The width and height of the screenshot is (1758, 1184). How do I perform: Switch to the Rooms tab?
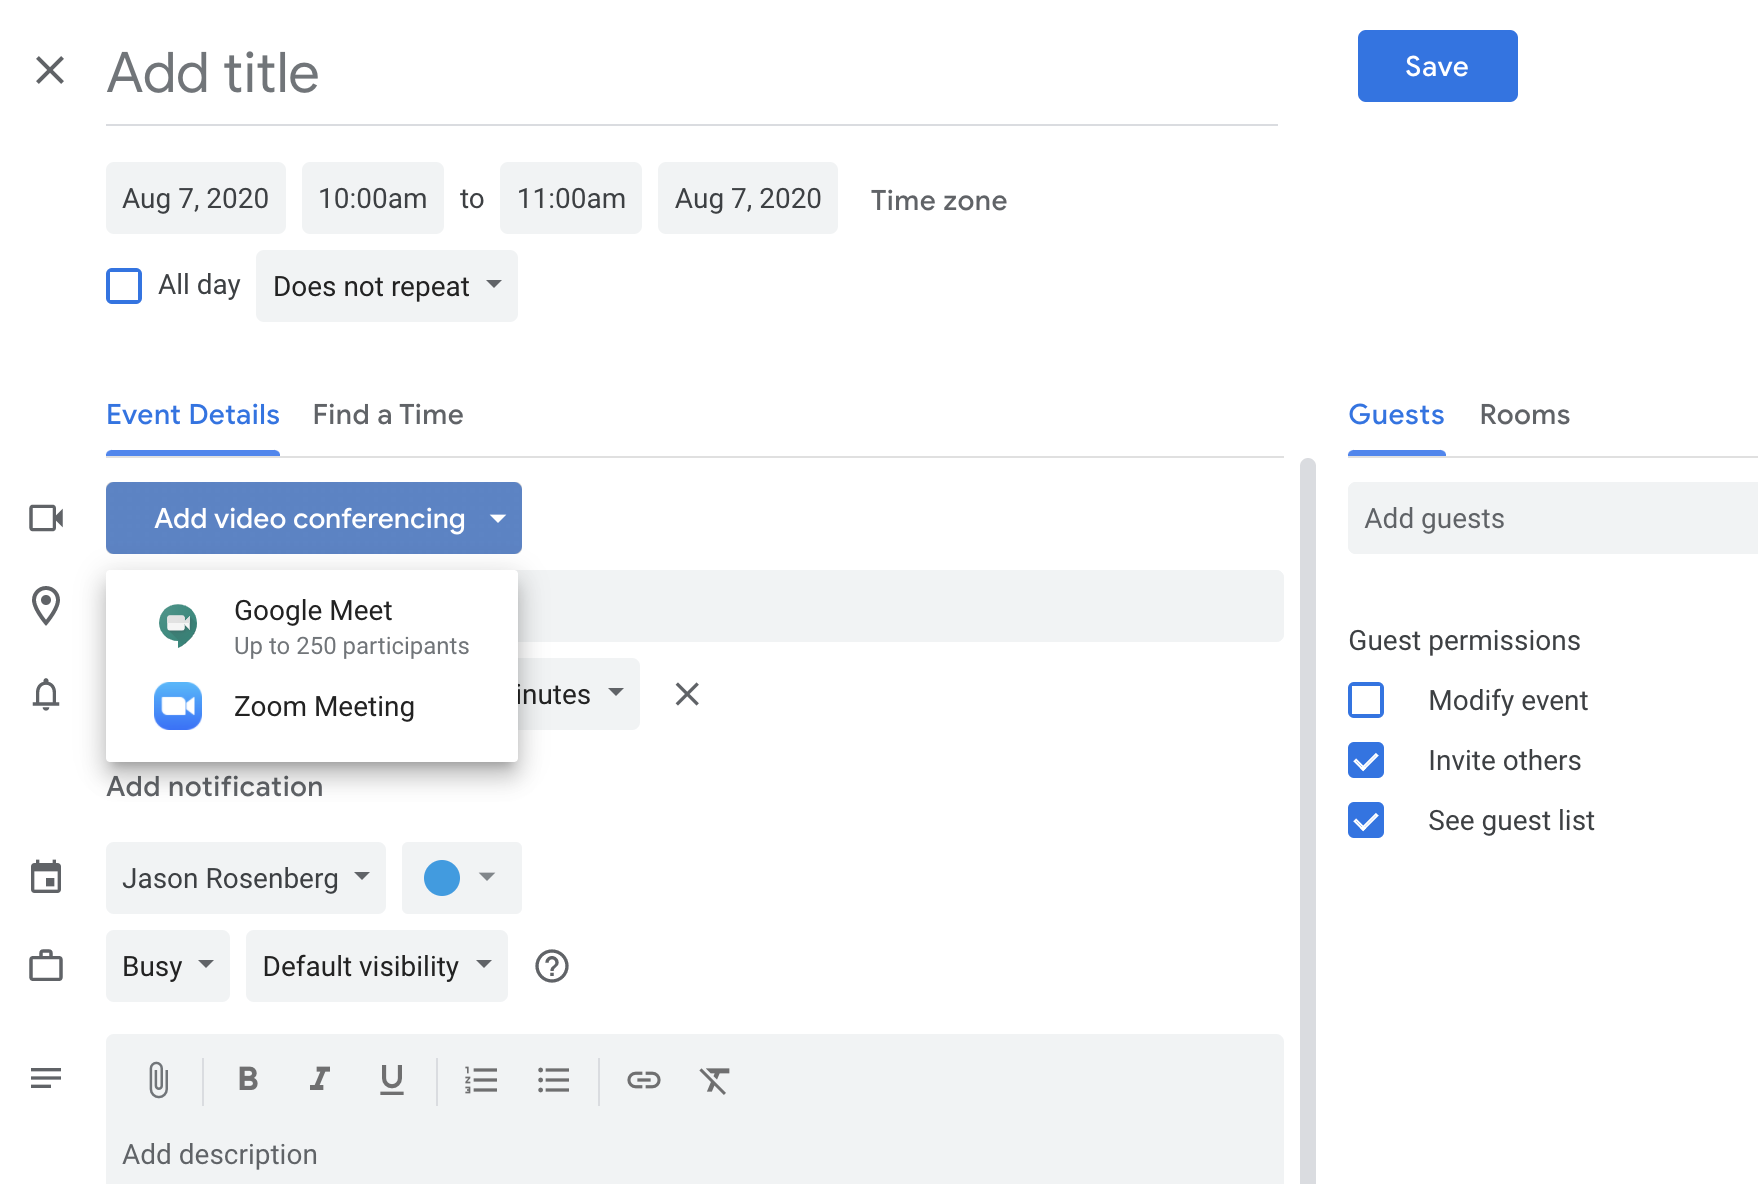[1525, 414]
